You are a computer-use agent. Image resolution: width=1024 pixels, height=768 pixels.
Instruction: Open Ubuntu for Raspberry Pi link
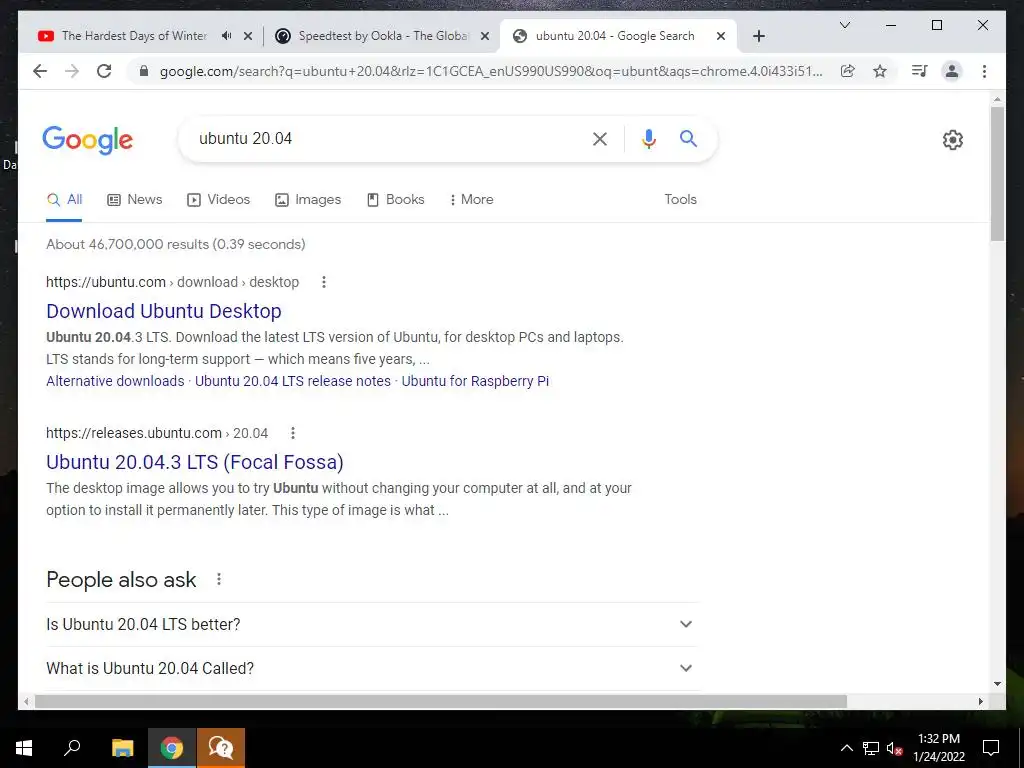point(475,381)
